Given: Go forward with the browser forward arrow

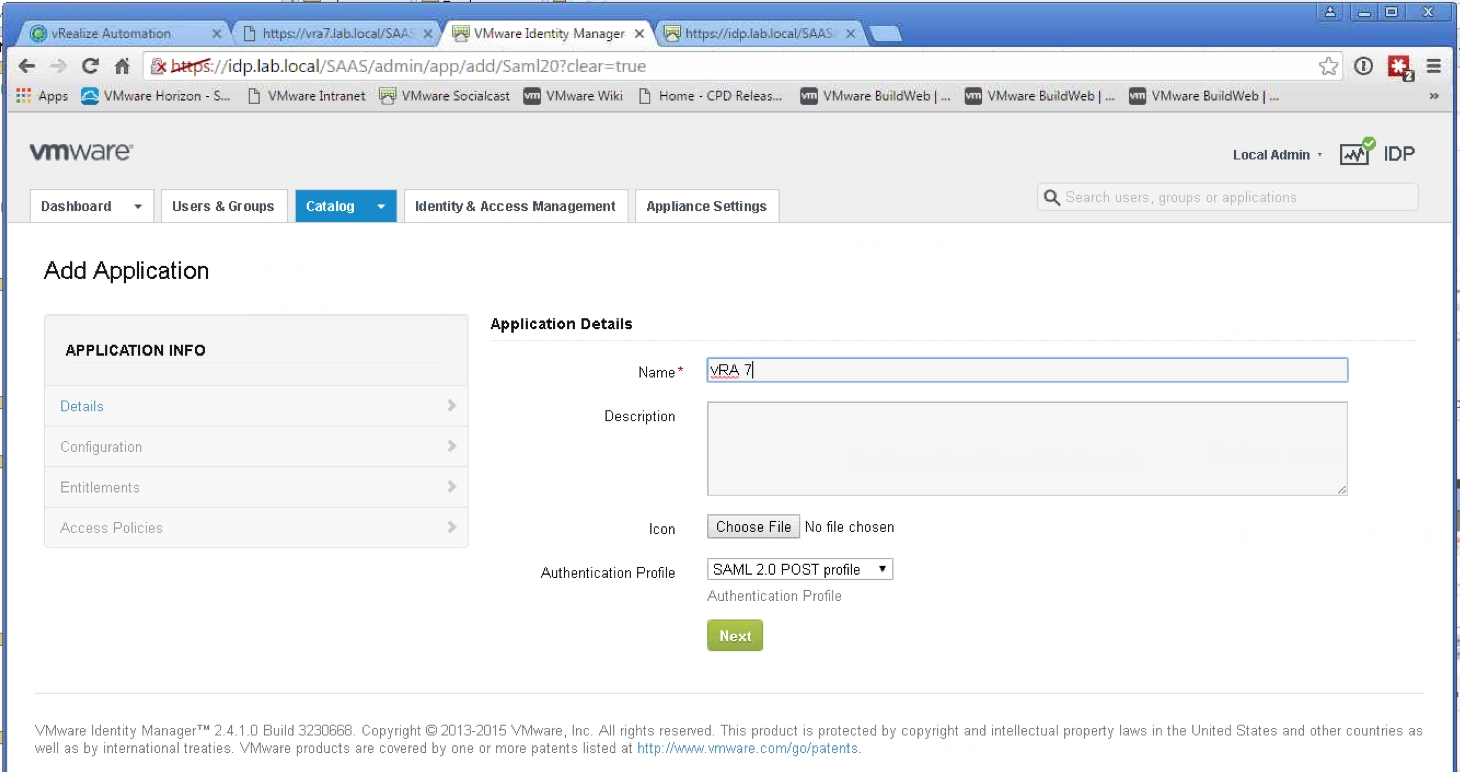Looking at the screenshot, I should [x=58, y=66].
